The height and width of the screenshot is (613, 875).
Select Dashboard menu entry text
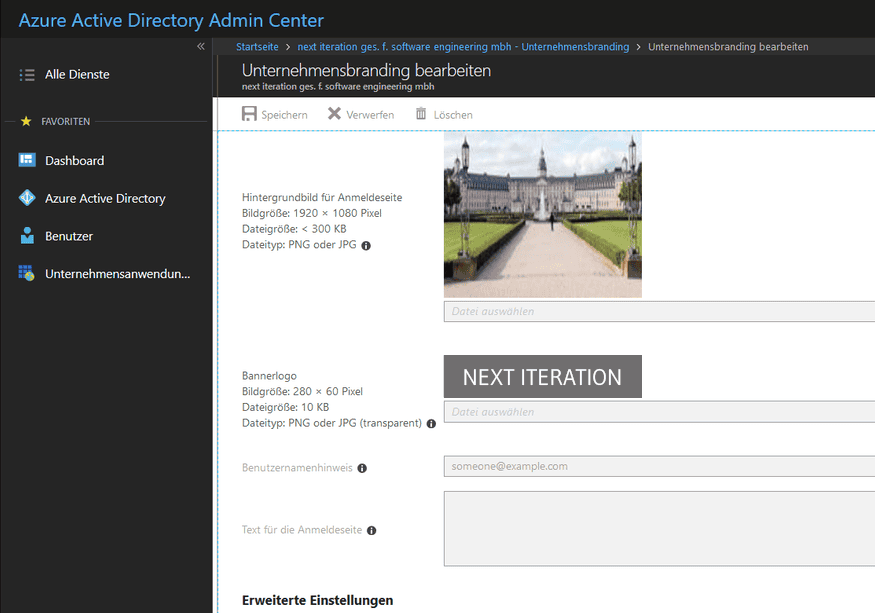click(x=74, y=161)
